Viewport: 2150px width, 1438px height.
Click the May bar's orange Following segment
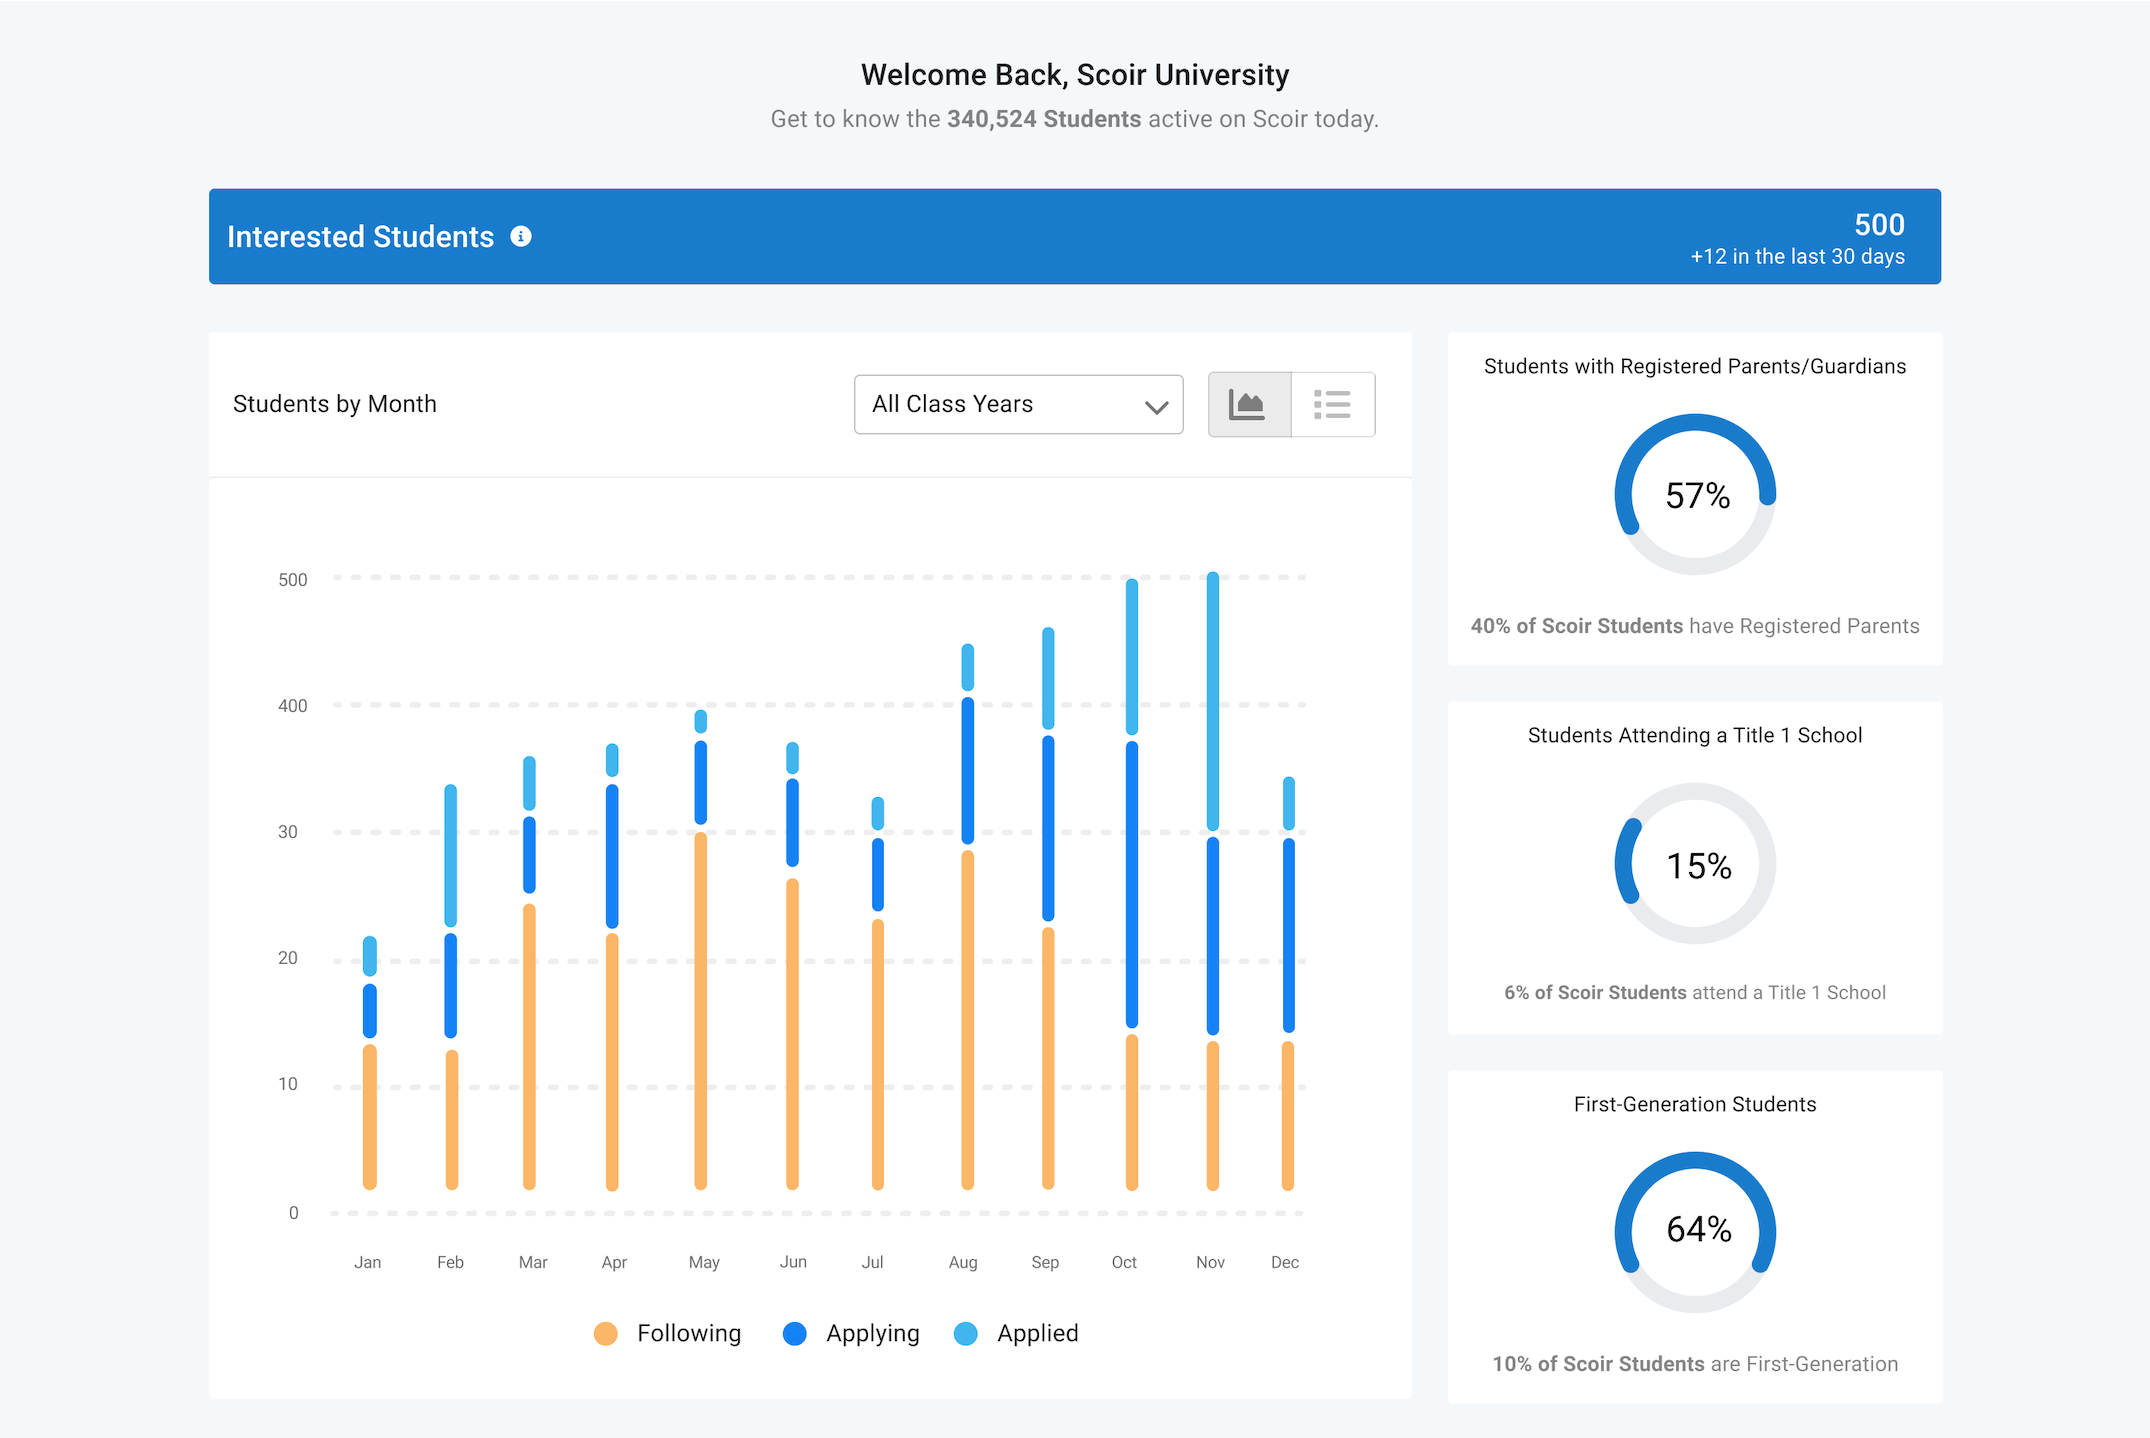pyautogui.click(x=701, y=1010)
